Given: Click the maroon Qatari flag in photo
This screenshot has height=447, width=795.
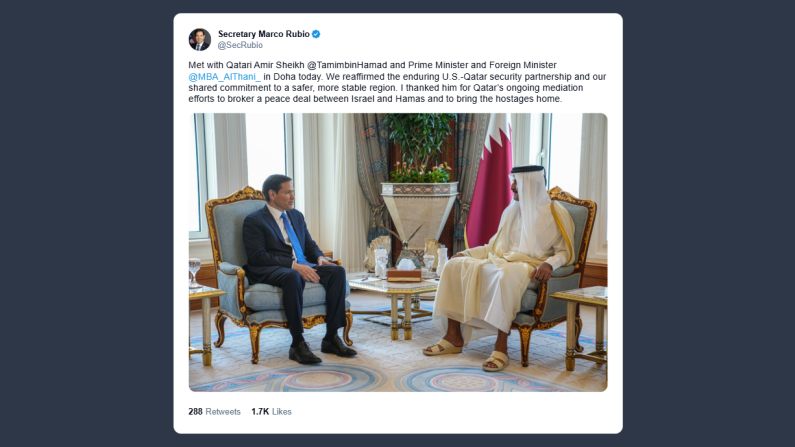Looking at the screenshot, I should point(490,182).
